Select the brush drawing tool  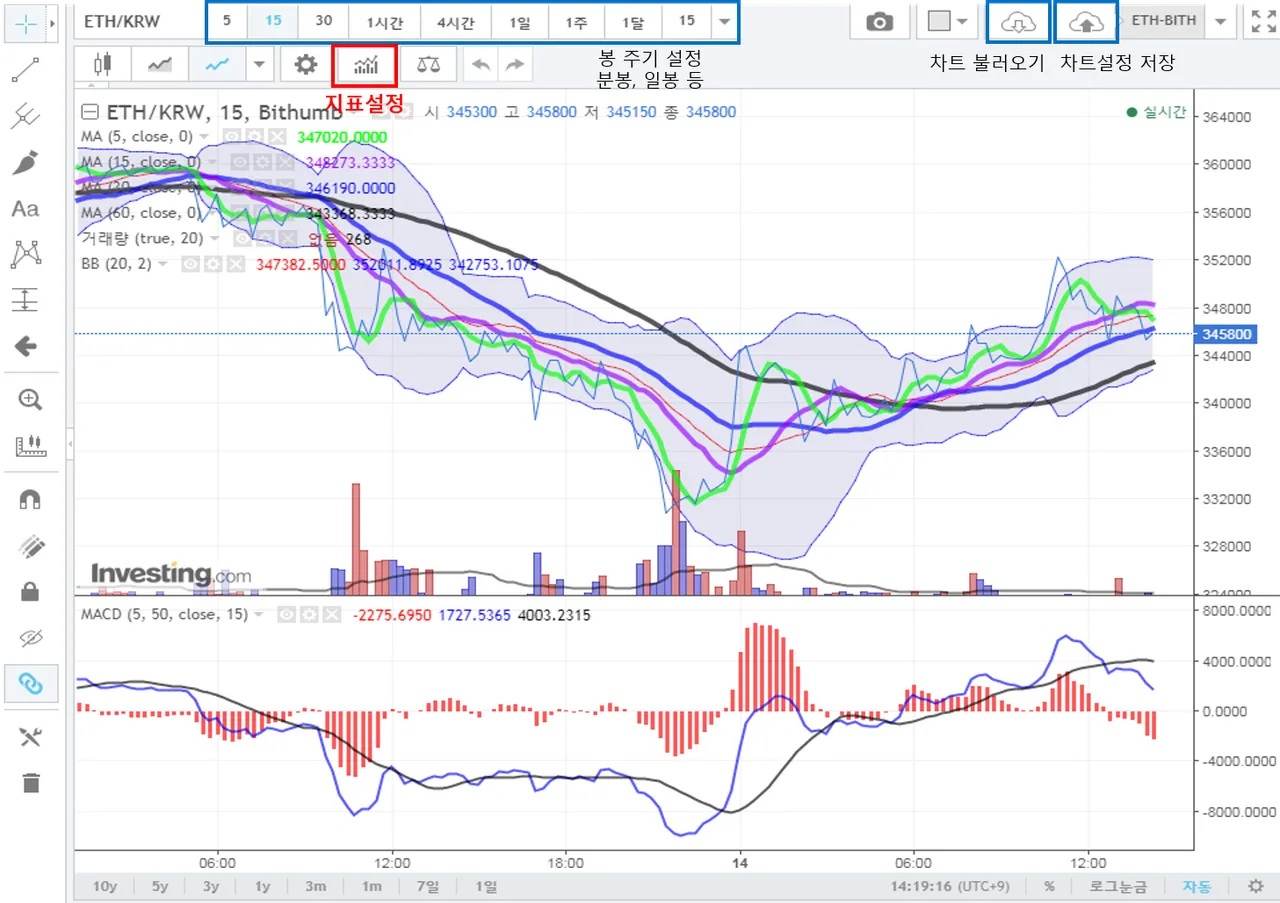pyautogui.click(x=25, y=162)
